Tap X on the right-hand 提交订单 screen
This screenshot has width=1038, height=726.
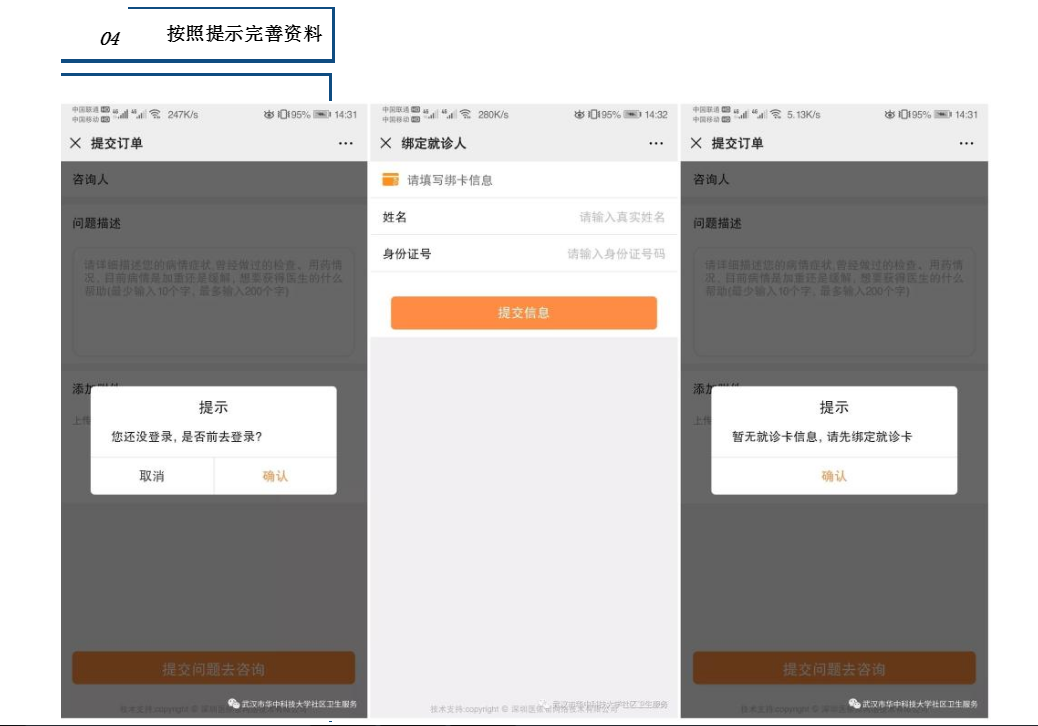697,143
